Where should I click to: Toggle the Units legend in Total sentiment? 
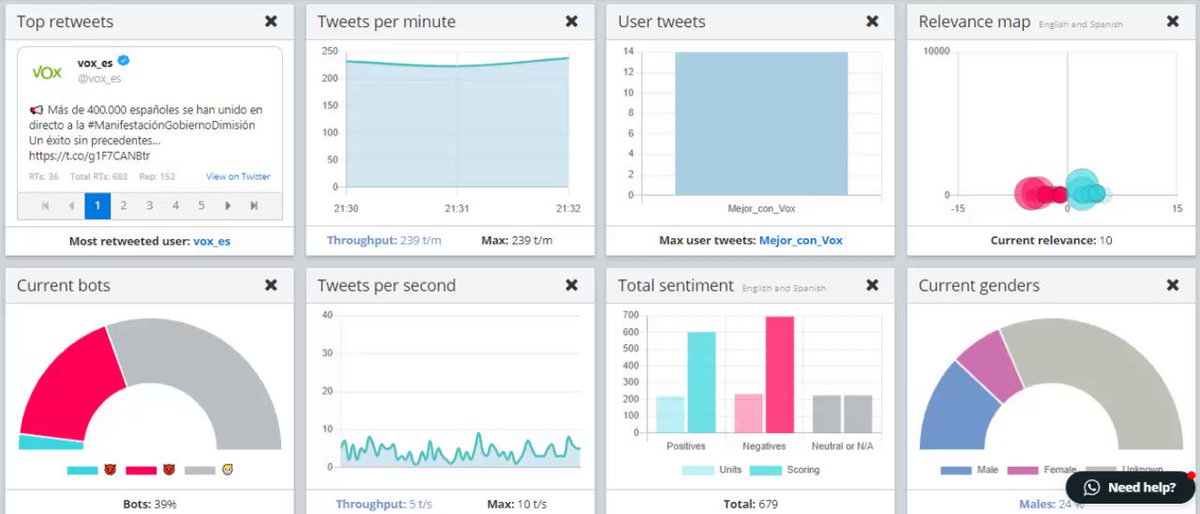click(712, 470)
